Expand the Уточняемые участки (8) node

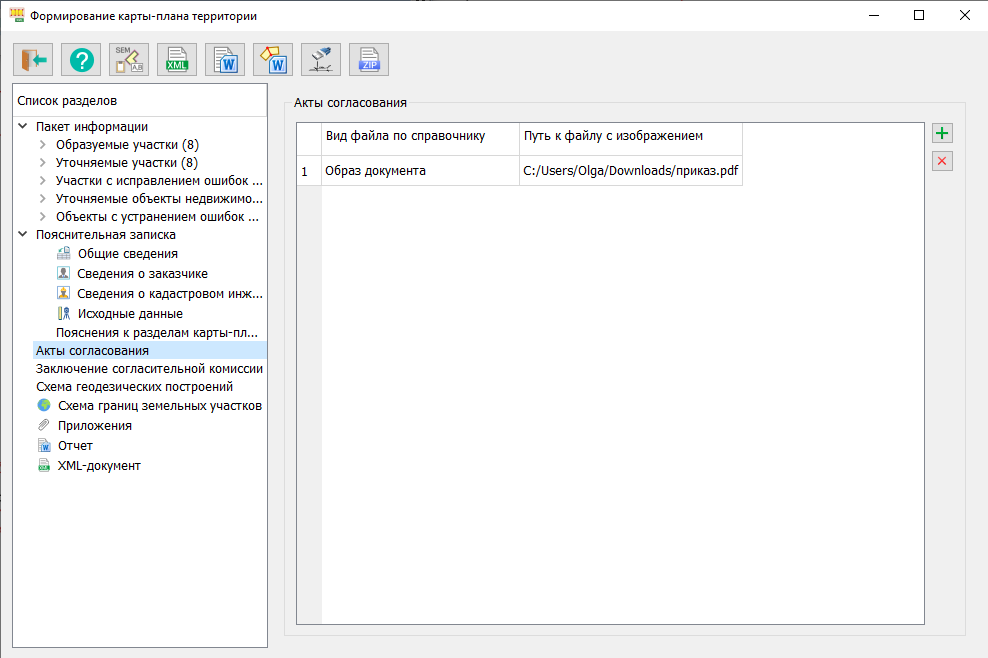[x=43, y=163]
